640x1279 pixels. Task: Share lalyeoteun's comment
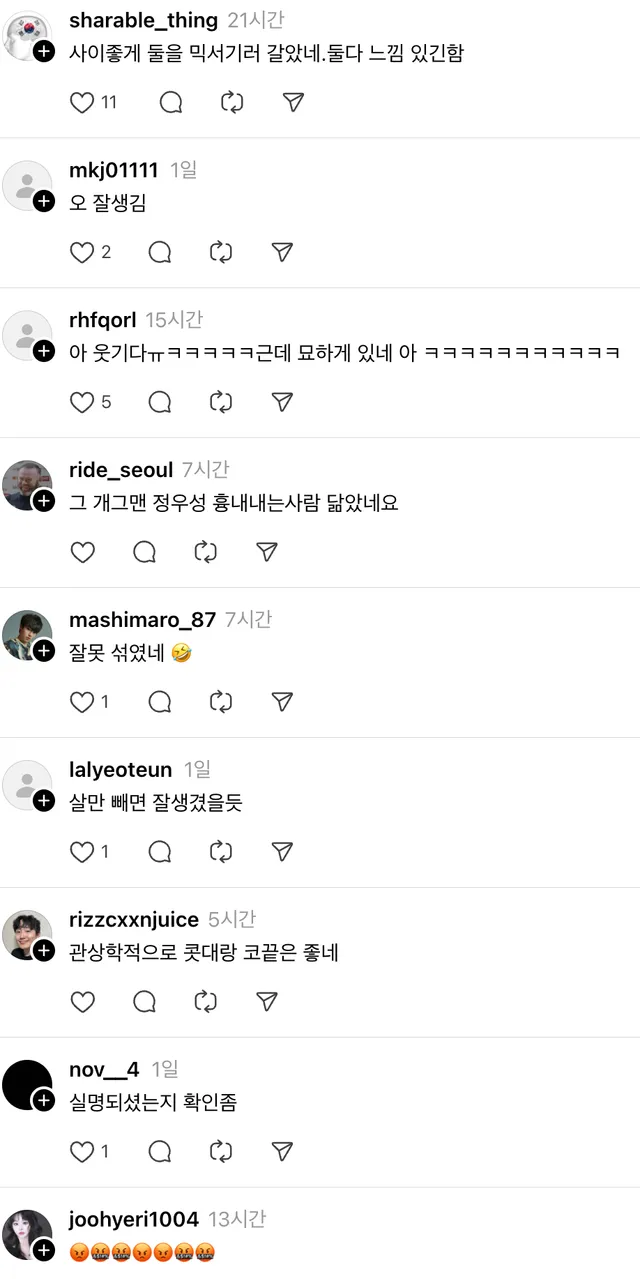282,852
